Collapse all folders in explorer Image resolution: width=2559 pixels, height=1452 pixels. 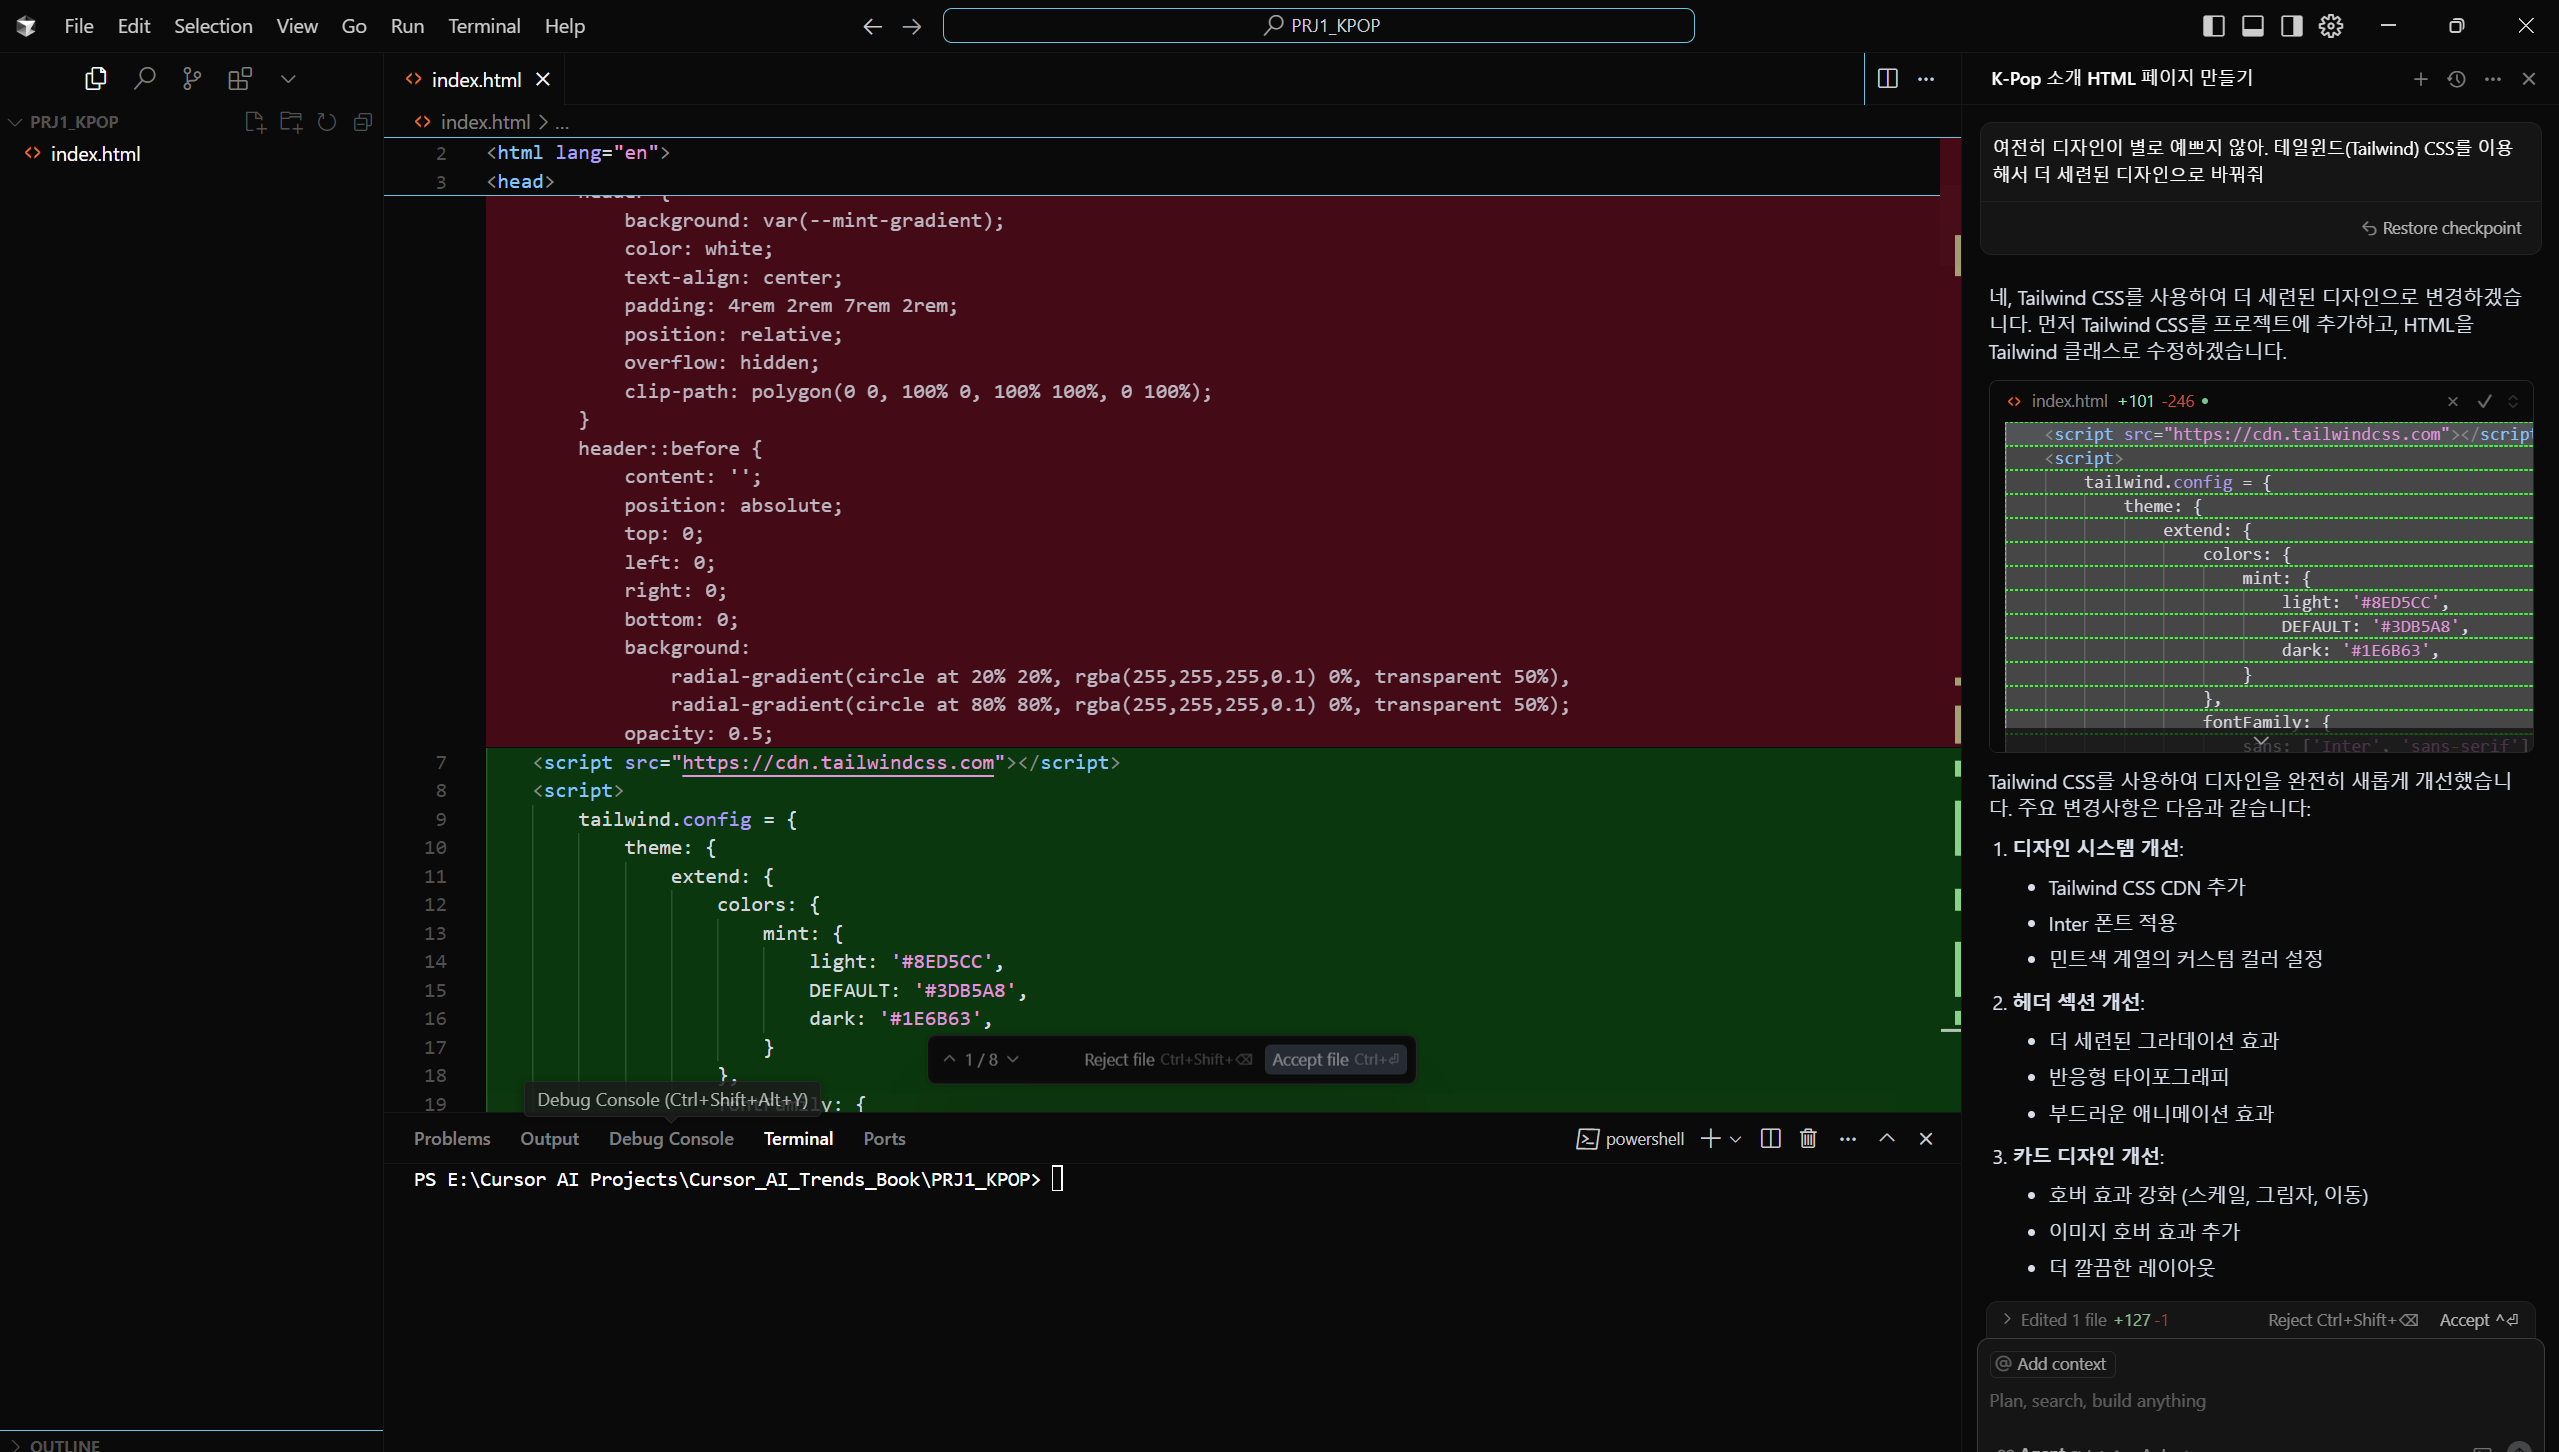click(363, 122)
